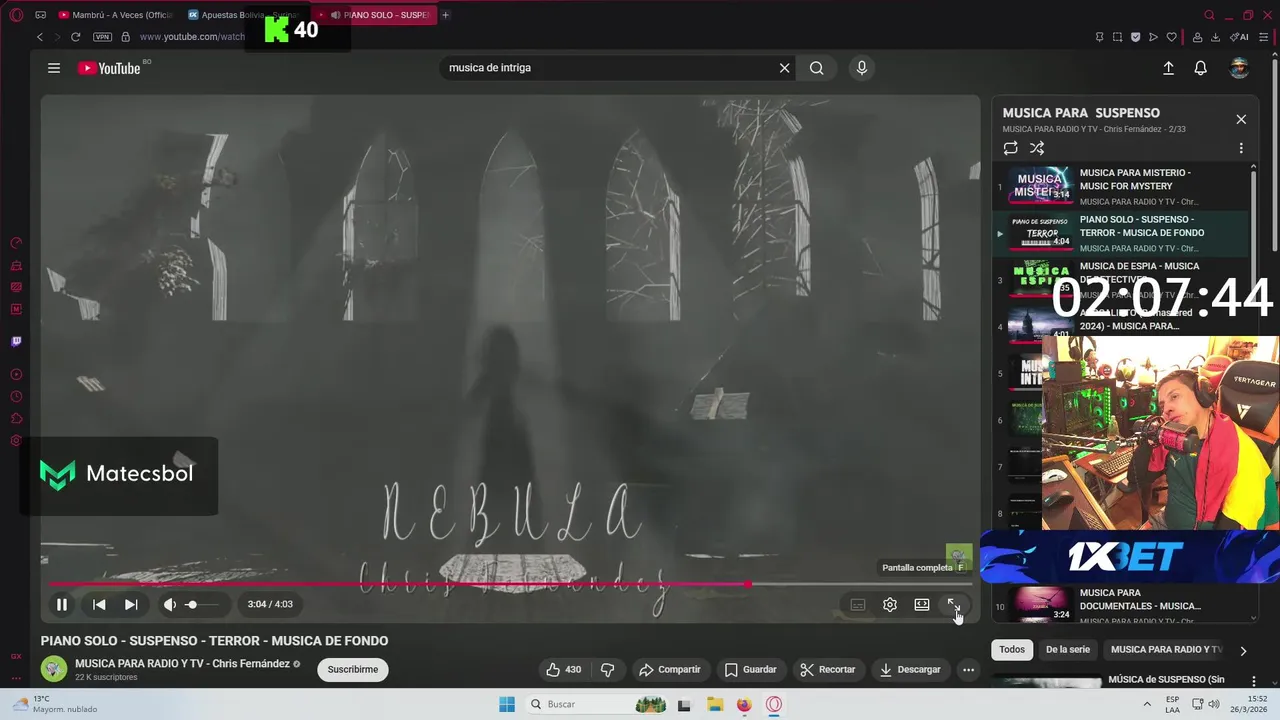This screenshot has height=720, width=1280.
Task: Open File Explorer from taskbar
Action: click(715, 704)
